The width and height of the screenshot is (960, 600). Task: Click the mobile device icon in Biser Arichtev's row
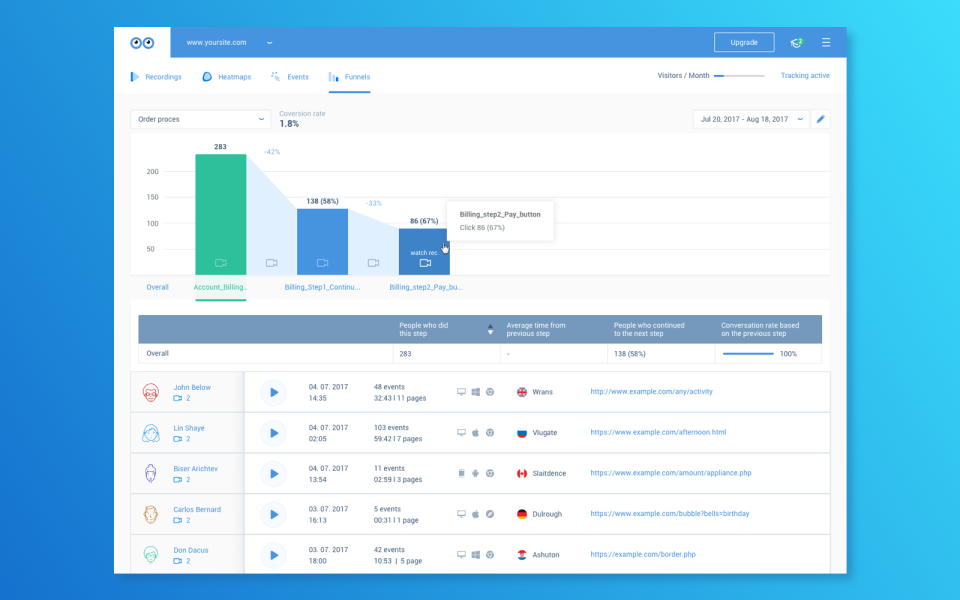(x=461, y=473)
